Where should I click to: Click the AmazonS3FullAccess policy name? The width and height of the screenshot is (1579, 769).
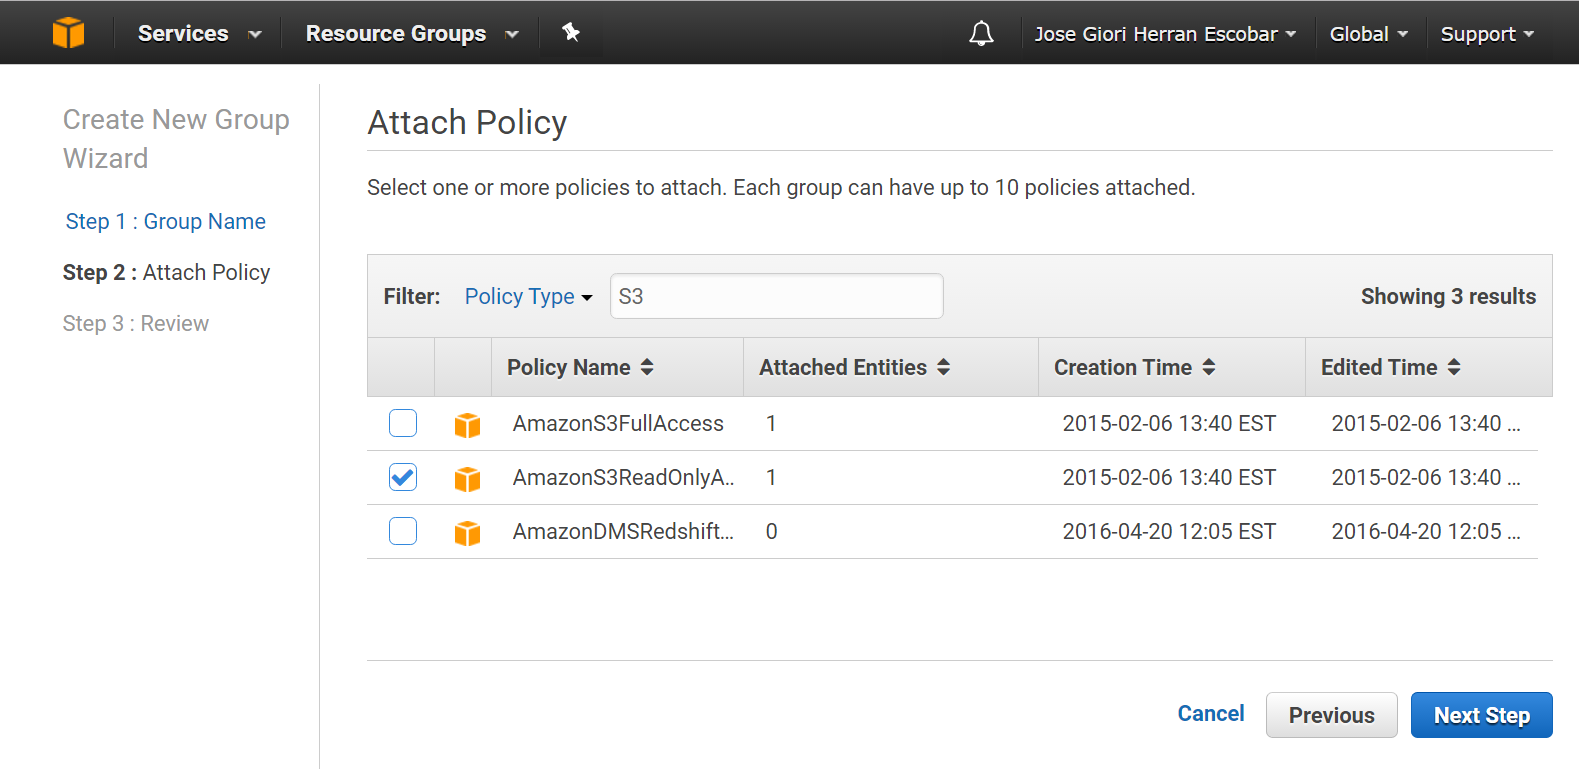(618, 423)
